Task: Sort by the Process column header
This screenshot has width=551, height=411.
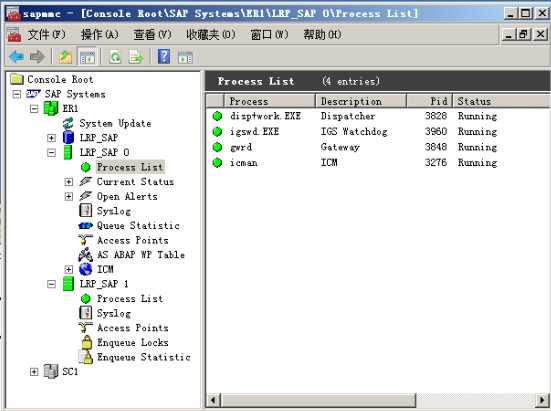Action: [270, 101]
